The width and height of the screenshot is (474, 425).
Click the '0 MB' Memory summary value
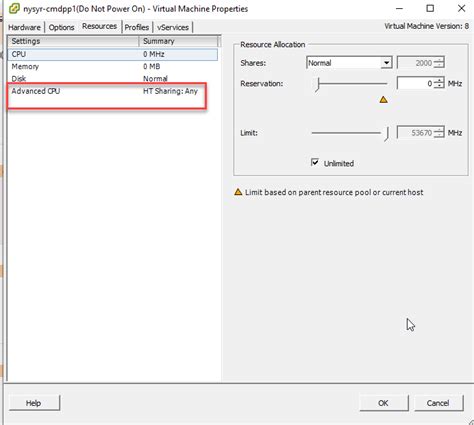point(152,66)
